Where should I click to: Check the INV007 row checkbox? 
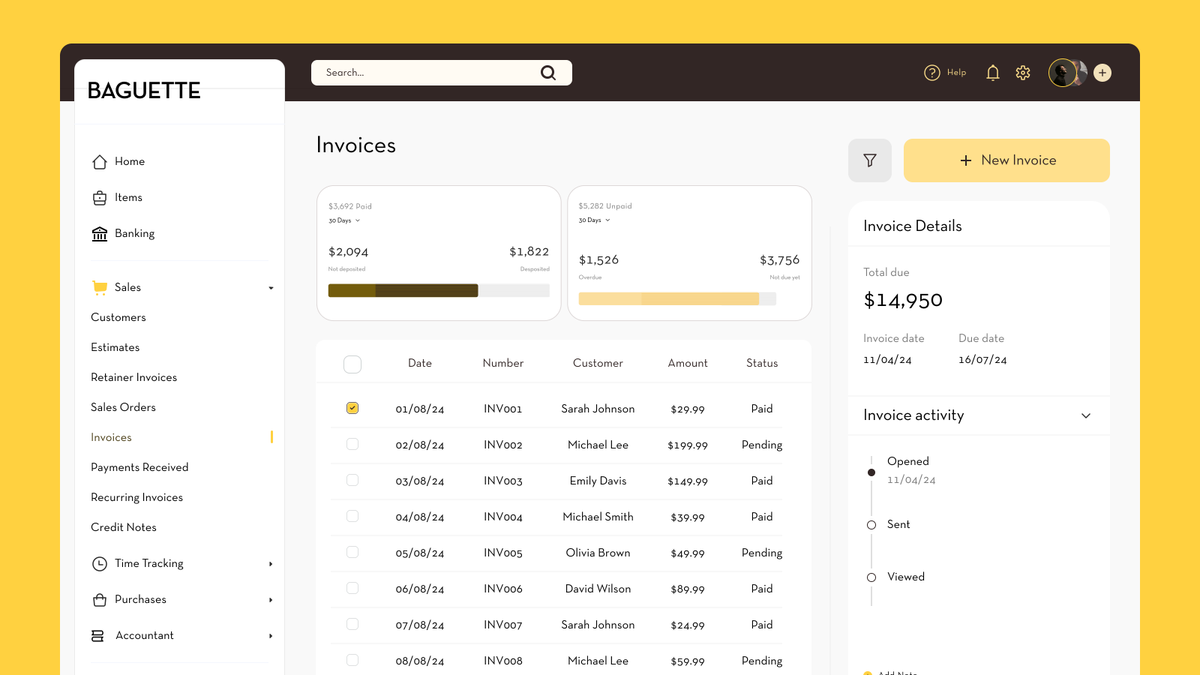[x=352, y=624]
